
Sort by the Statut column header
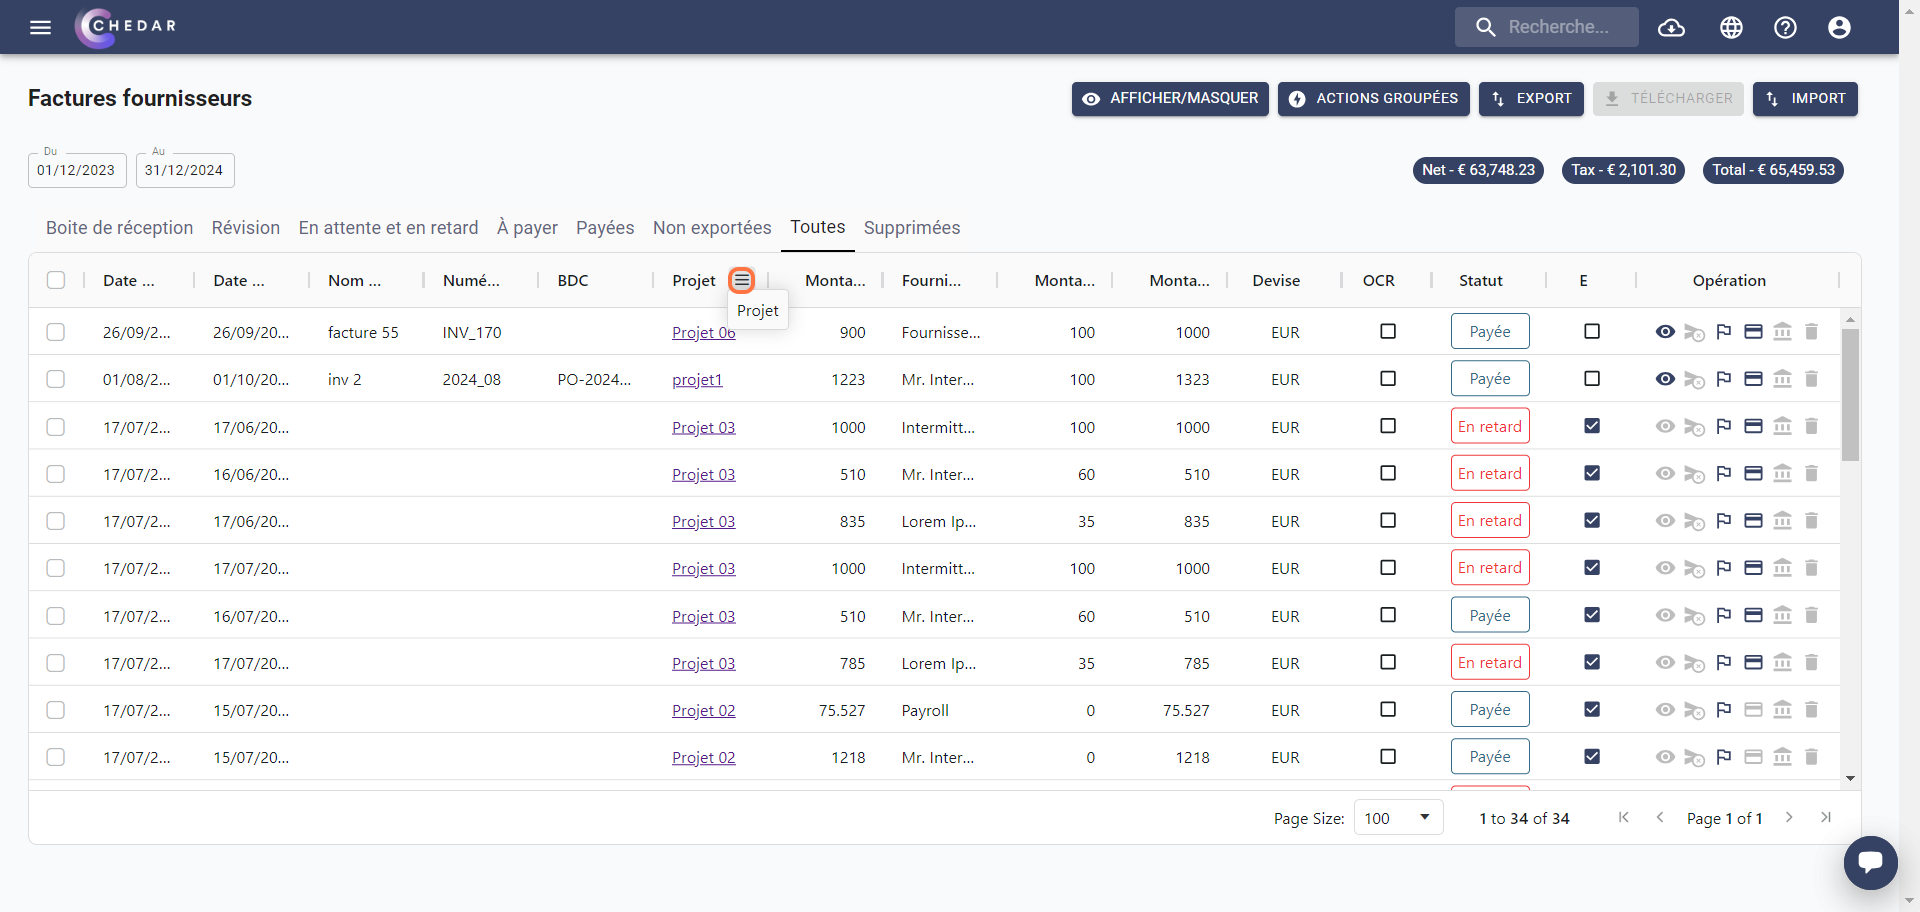[x=1481, y=280]
